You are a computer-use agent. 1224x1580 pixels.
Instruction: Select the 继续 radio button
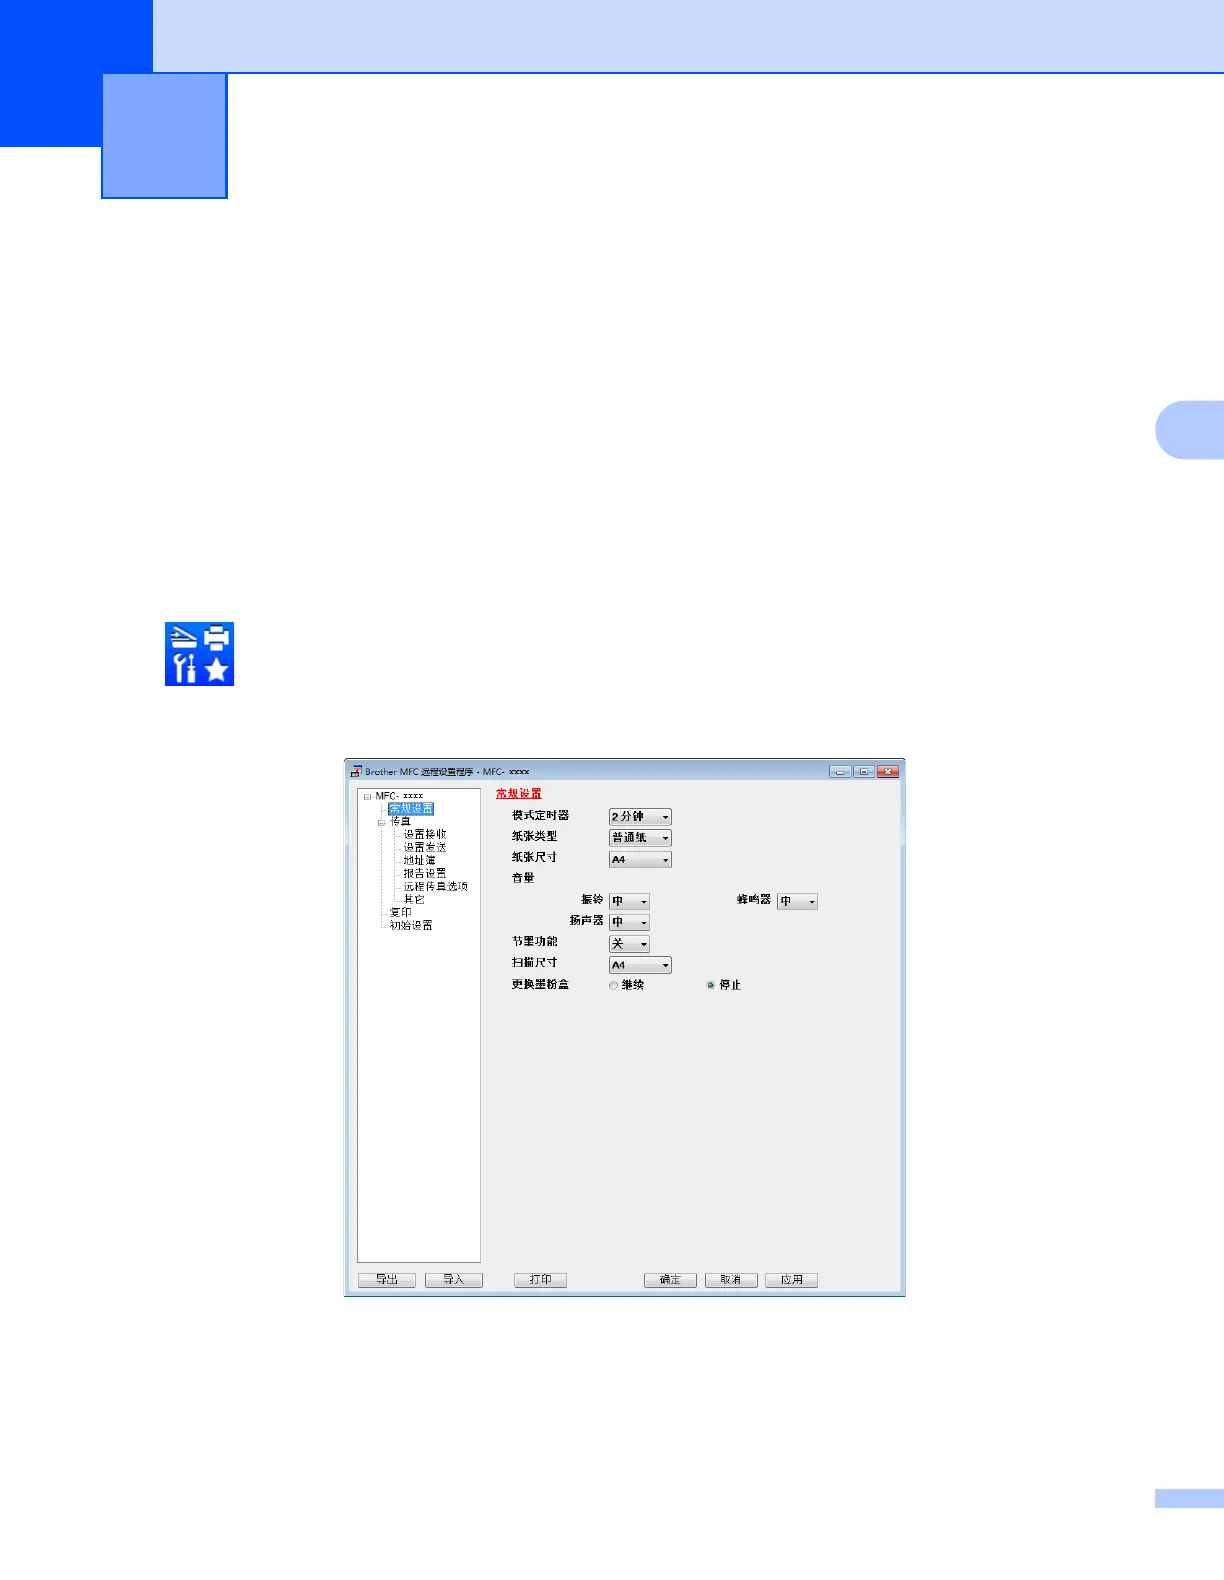pyautogui.click(x=614, y=986)
